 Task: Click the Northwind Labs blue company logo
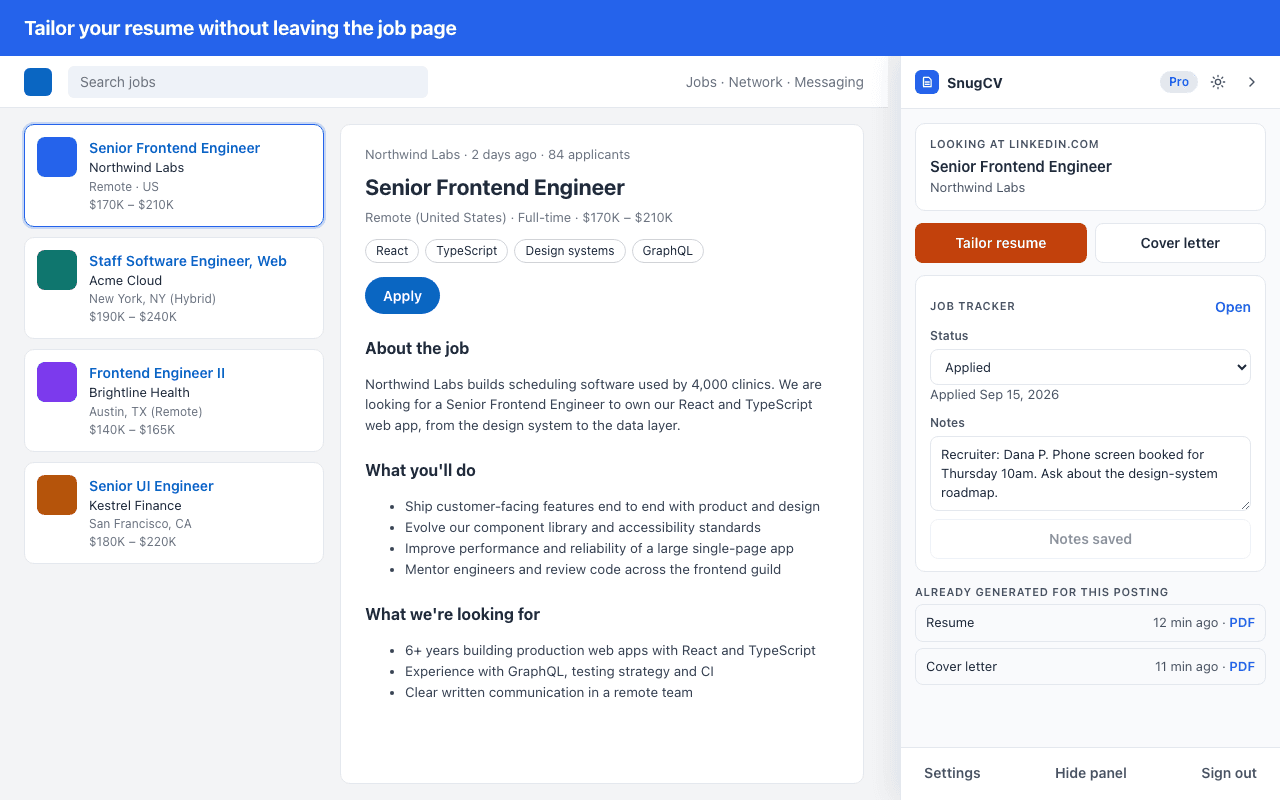(57, 157)
